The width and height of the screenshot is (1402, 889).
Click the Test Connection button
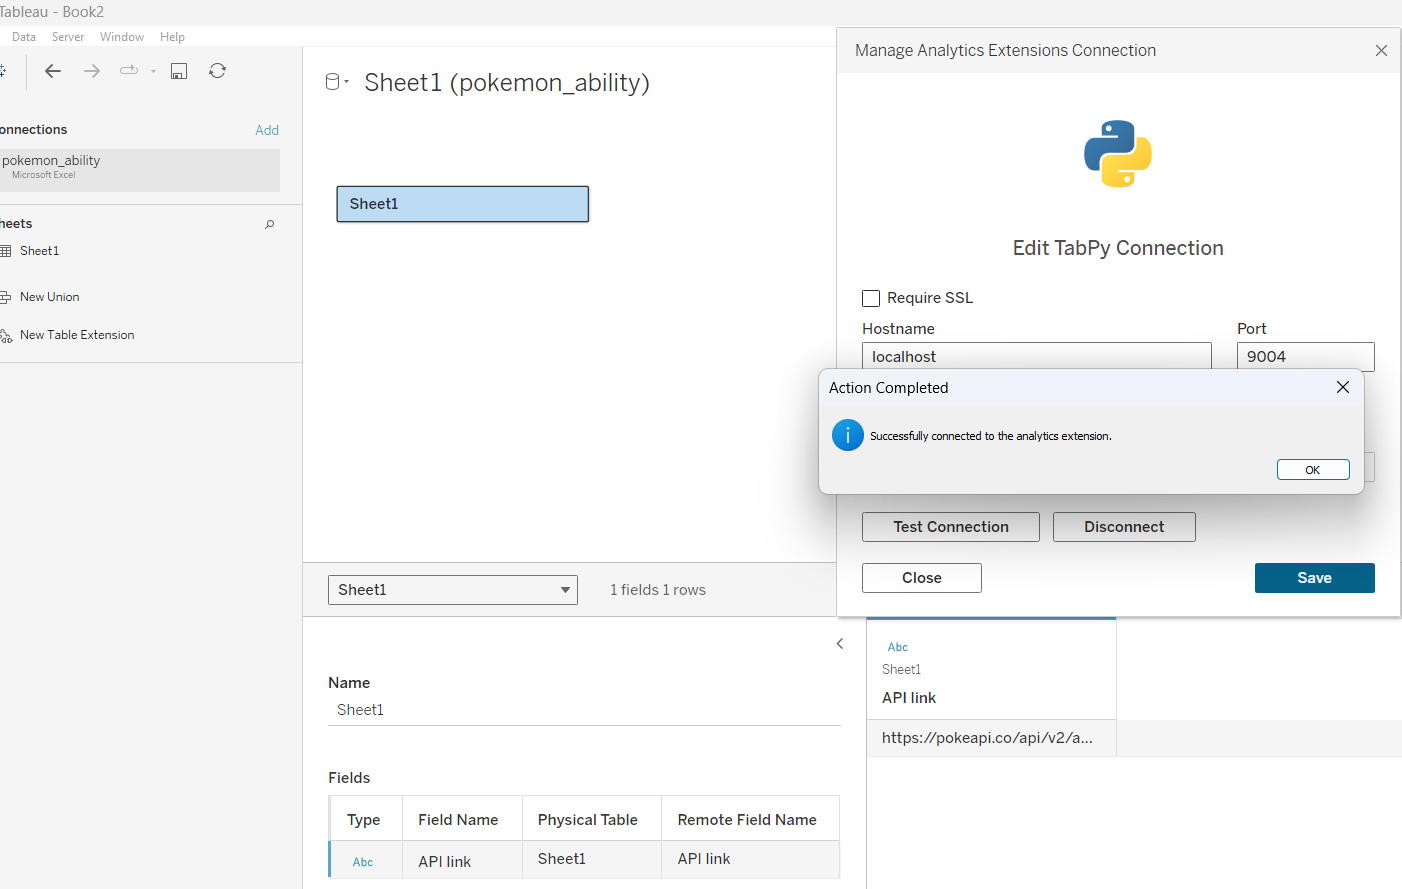tap(950, 527)
